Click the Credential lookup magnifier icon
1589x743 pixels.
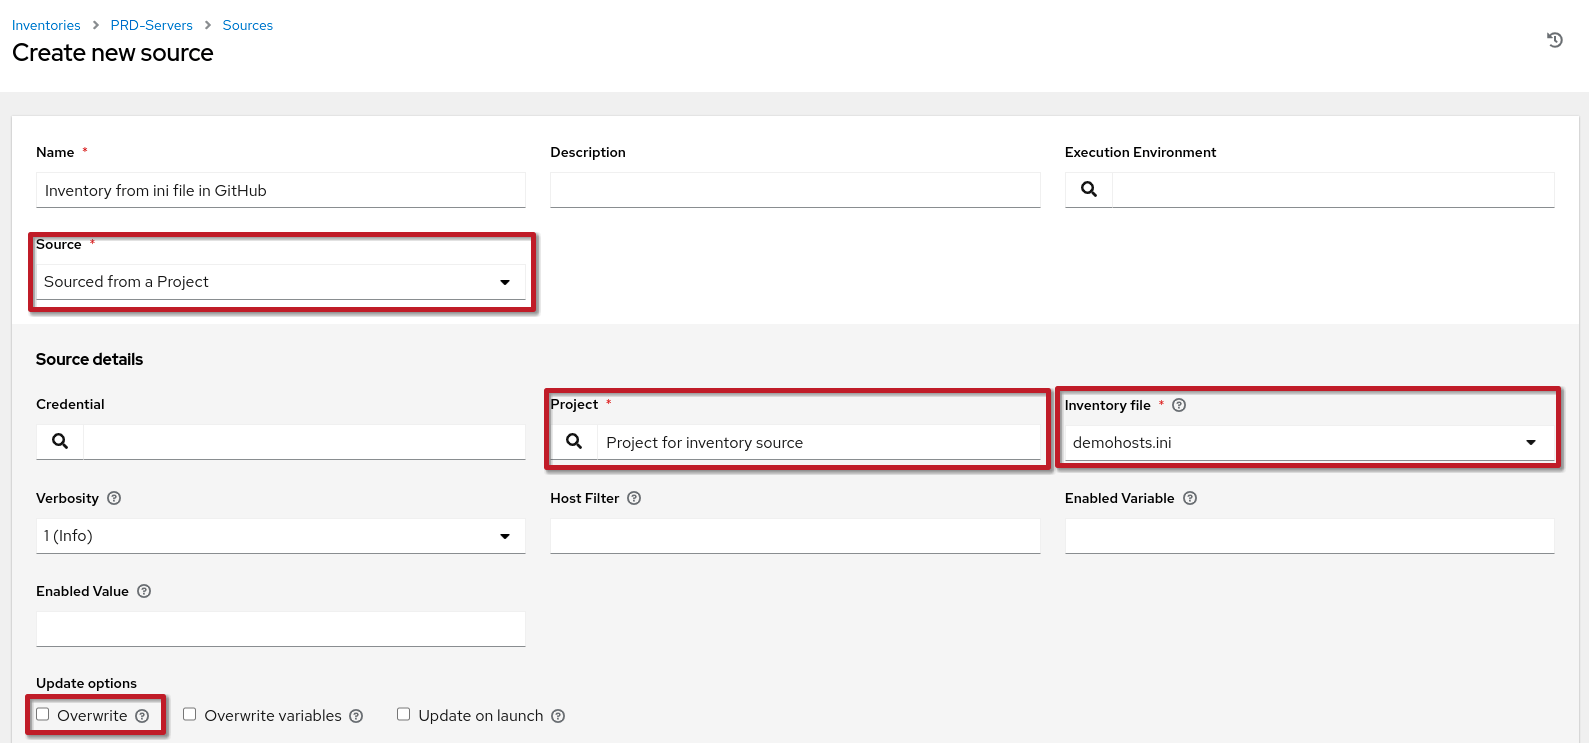click(x=60, y=441)
